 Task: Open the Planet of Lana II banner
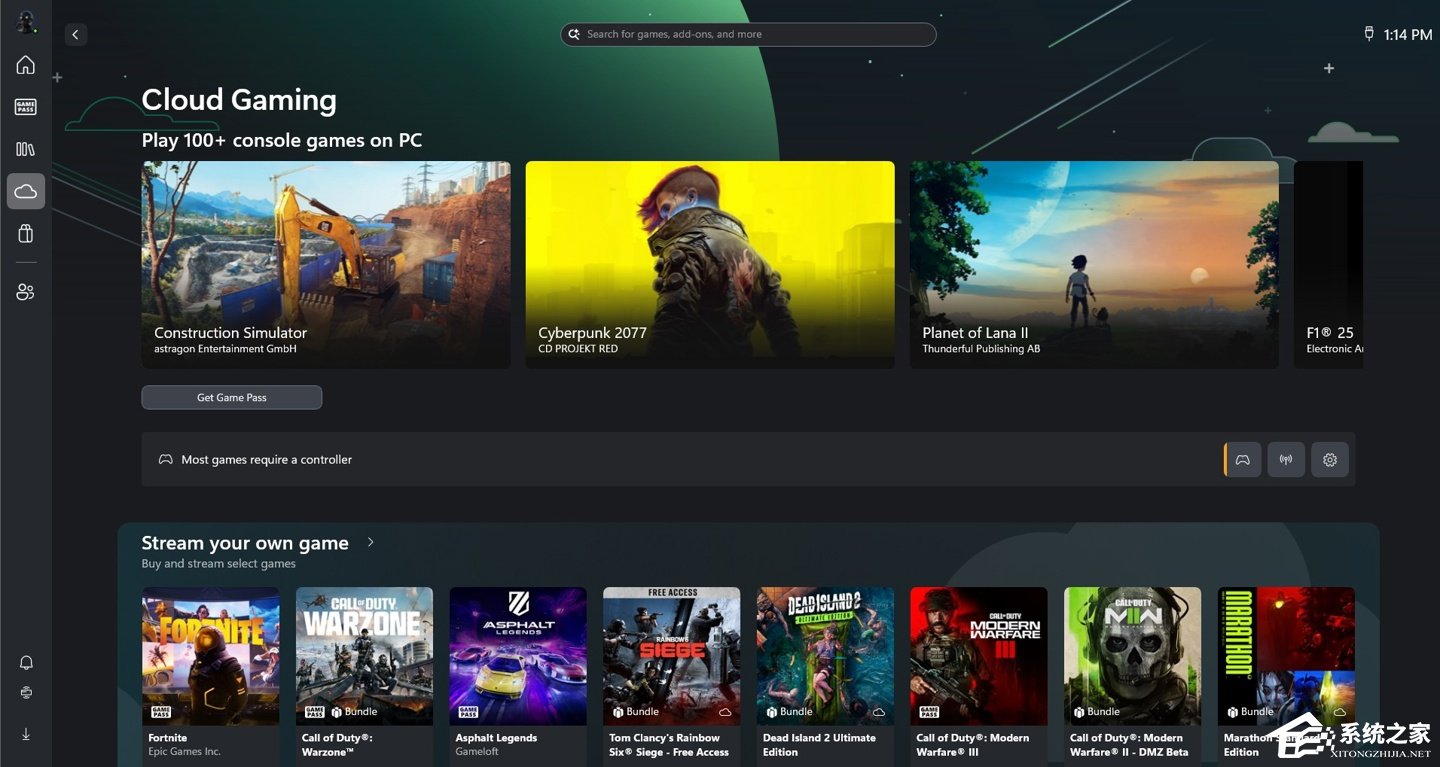[1094, 265]
